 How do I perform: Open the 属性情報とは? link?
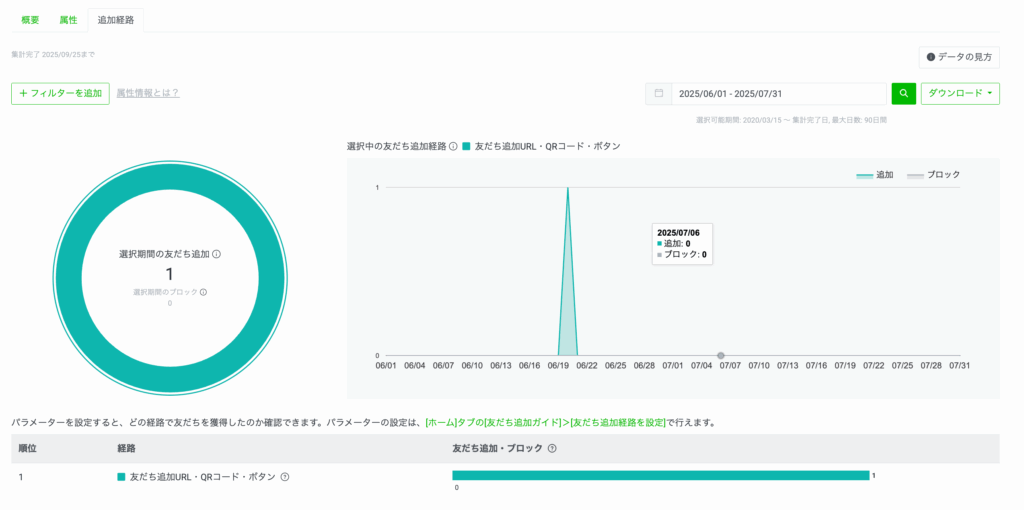148,93
